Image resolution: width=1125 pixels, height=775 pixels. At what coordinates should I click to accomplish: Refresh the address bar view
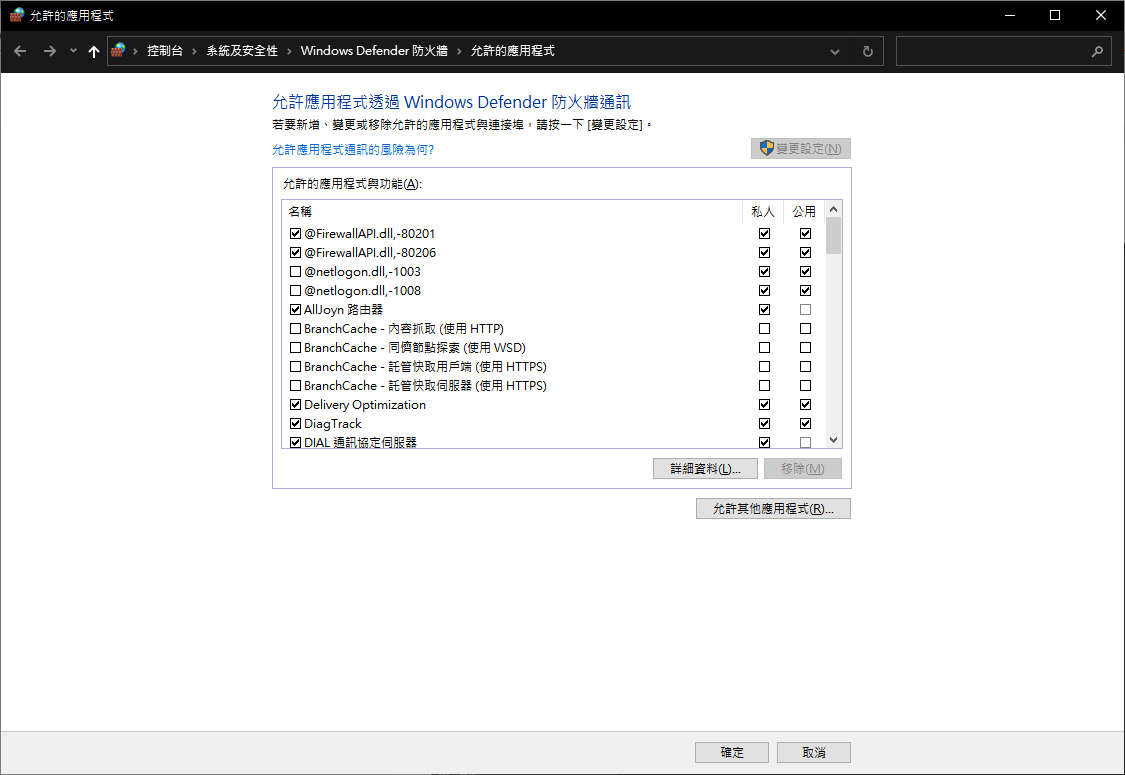click(x=867, y=51)
